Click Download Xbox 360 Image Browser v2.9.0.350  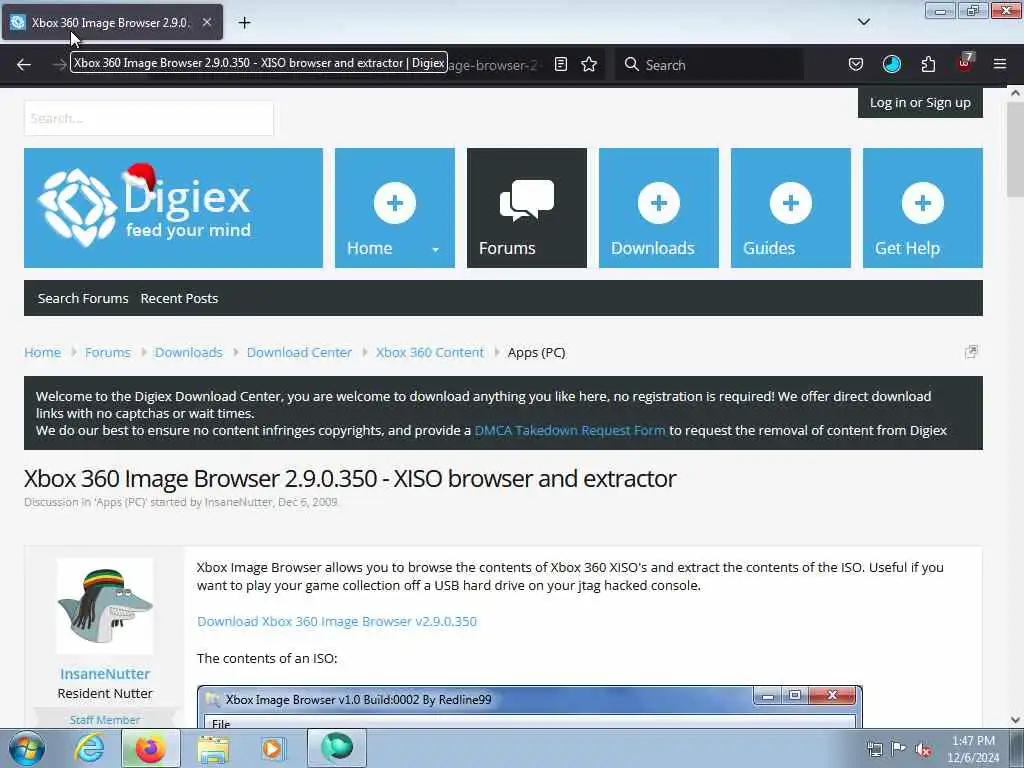(337, 621)
